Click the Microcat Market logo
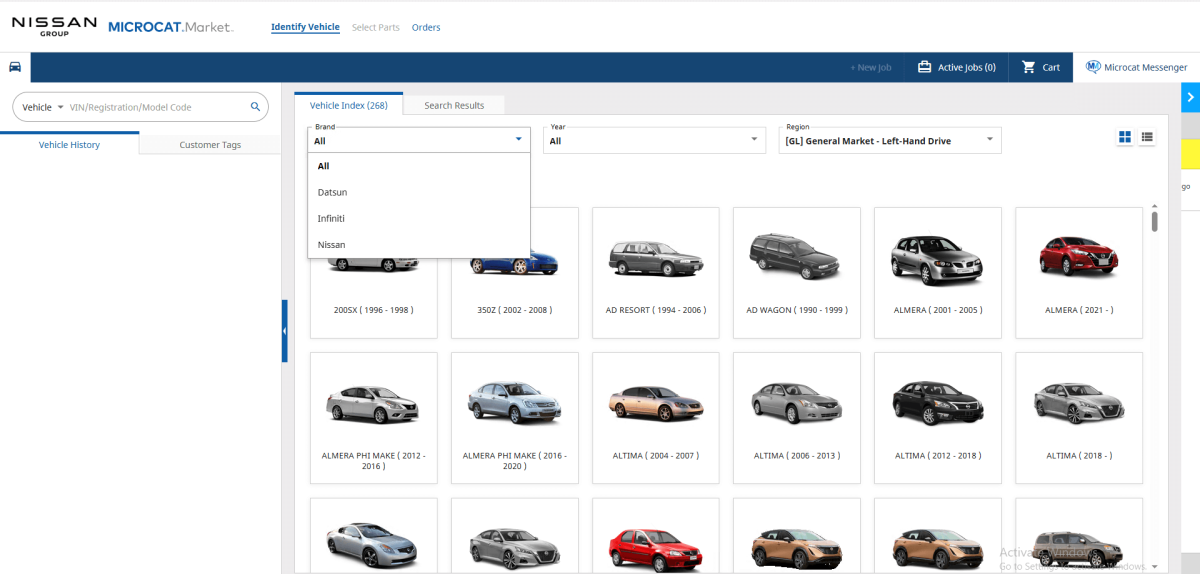 (x=170, y=27)
